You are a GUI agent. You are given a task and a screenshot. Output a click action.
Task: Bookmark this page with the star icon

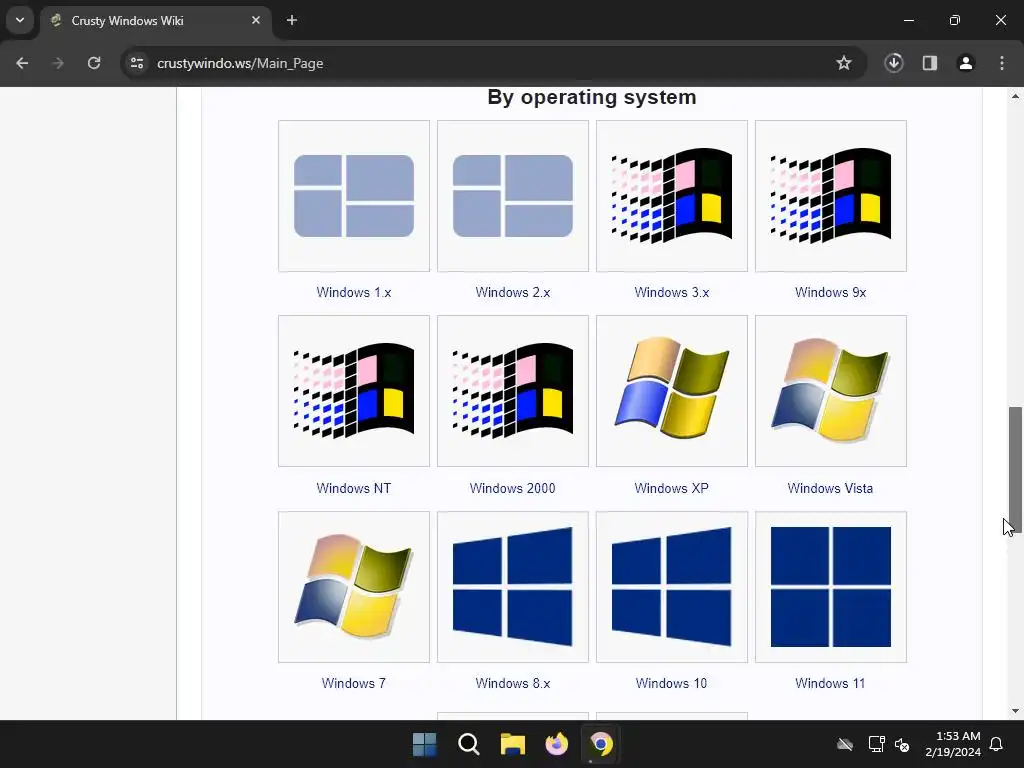click(x=844, y=63)
